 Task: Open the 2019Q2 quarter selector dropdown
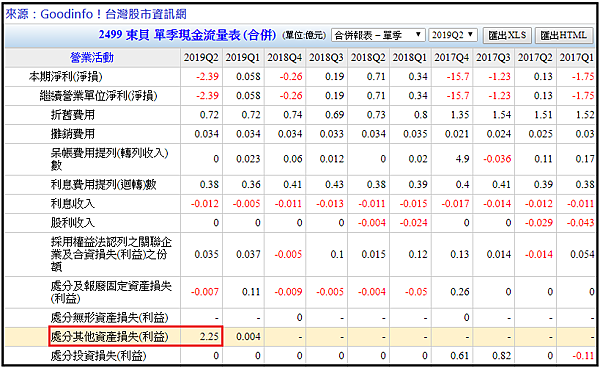453,35
